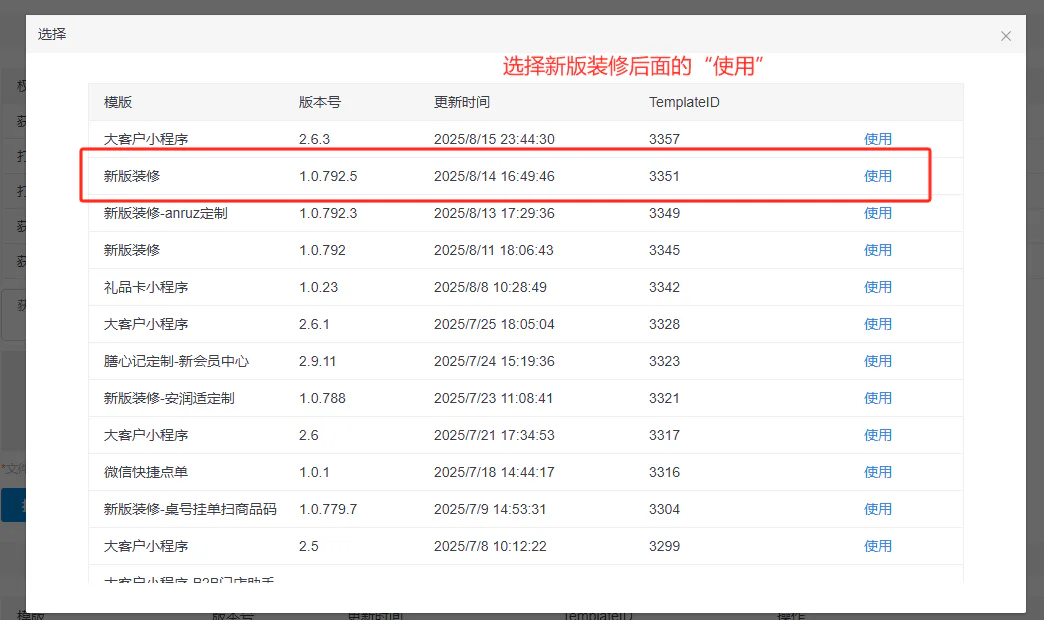This screenshot has height=620, width=1044.
Task: Click 使用 for 新版装修-桌号挂单扫商品码 row
Action: [878, 509]
